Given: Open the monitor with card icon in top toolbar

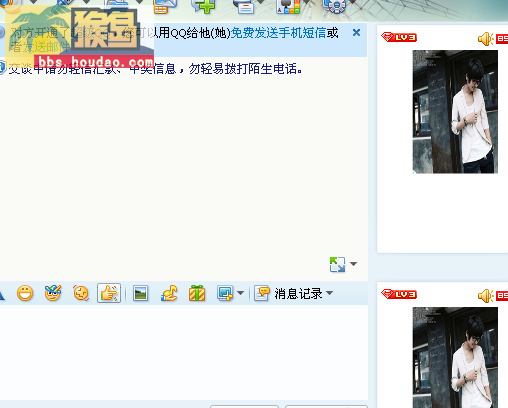Looking at the screenshot, I should point(245,7).
